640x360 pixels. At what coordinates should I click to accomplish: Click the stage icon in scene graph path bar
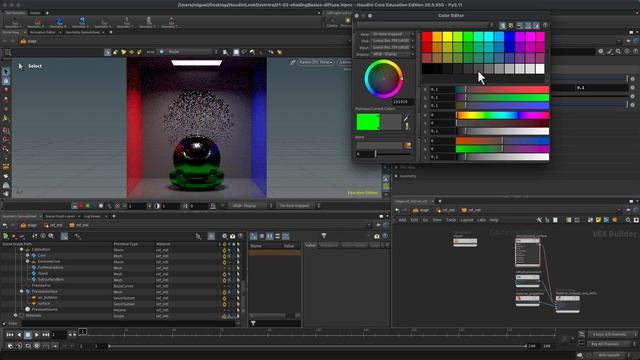24,225
